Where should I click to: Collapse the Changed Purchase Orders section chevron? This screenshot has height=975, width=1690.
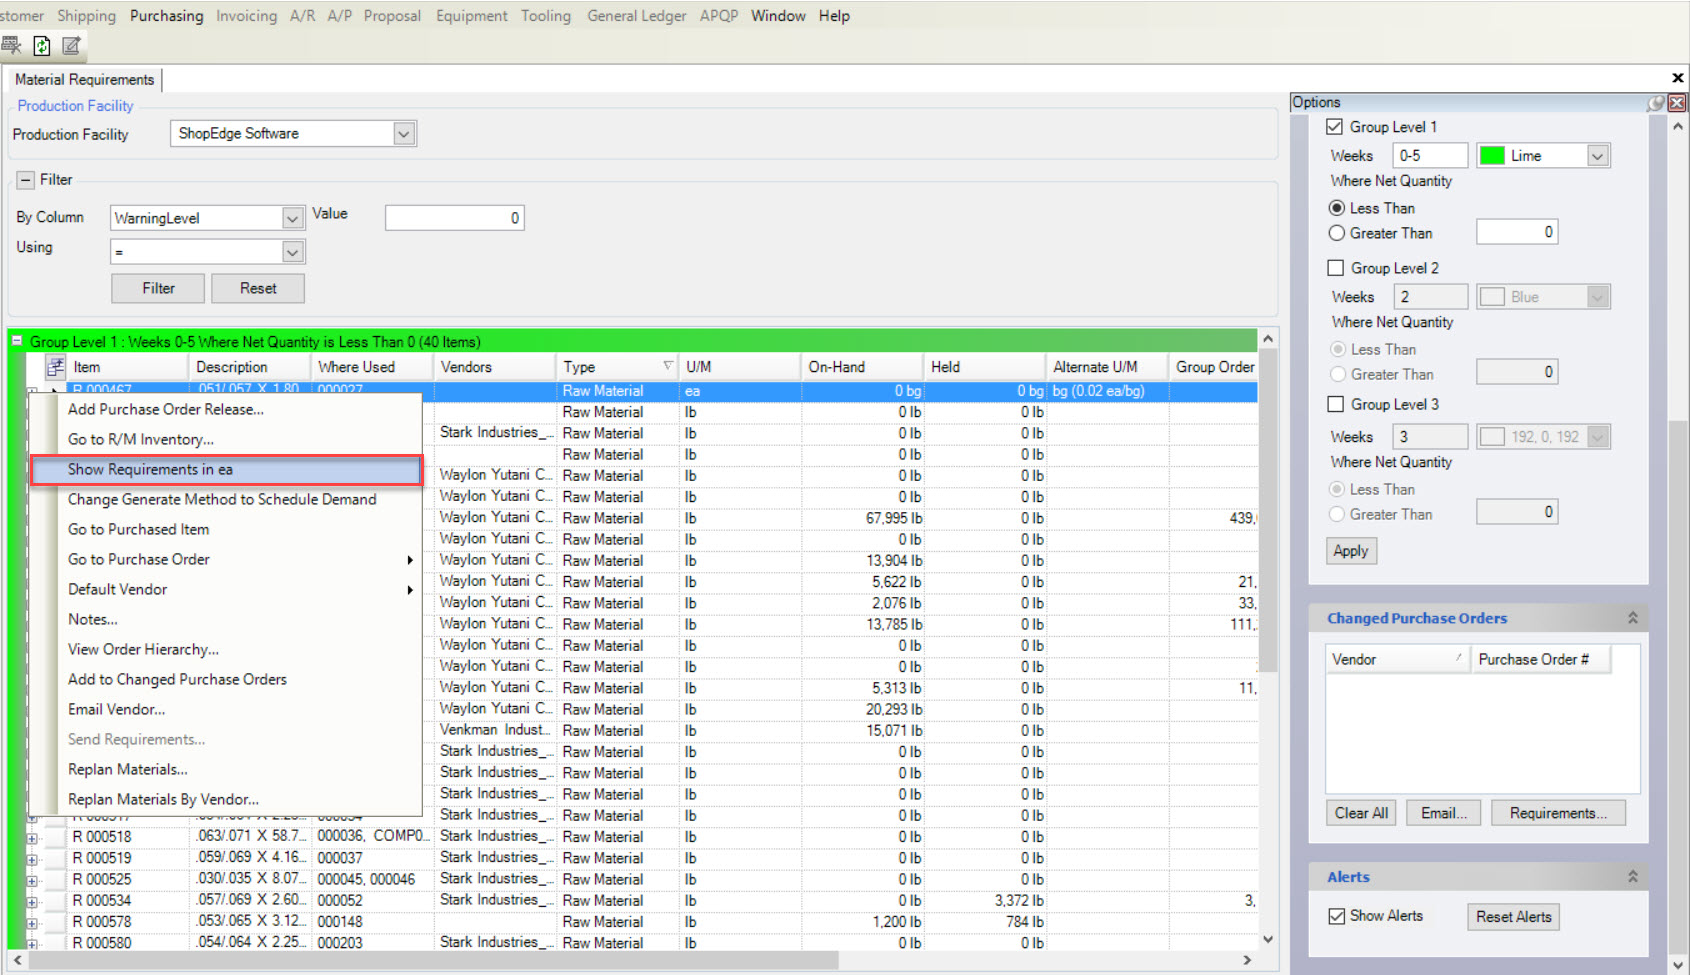coord(1632,618)
